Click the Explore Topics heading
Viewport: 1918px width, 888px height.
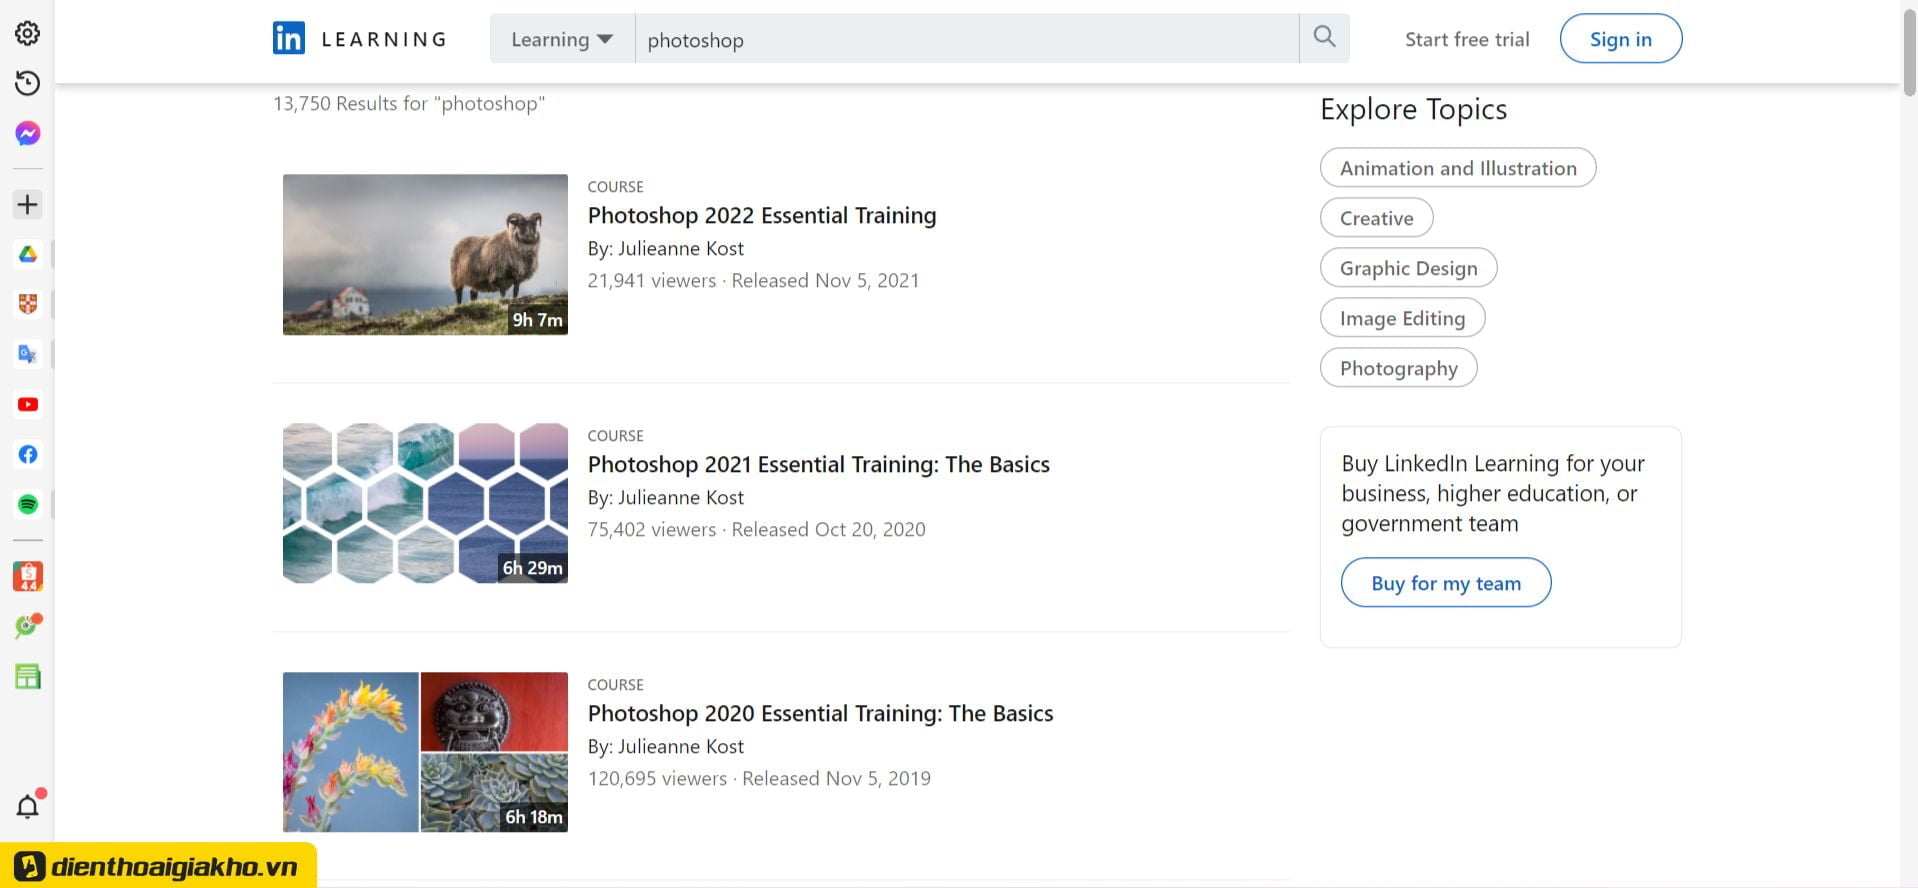click(1413, 109)
